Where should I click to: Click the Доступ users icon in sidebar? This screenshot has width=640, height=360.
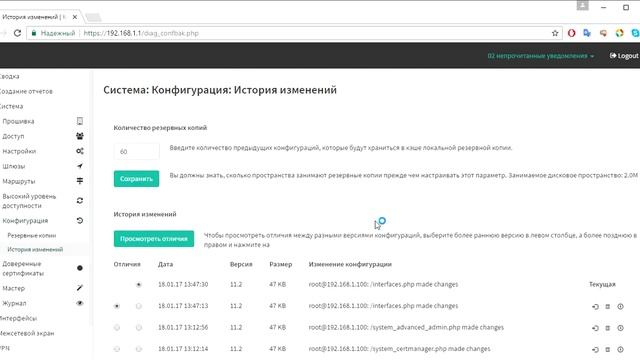80,136
